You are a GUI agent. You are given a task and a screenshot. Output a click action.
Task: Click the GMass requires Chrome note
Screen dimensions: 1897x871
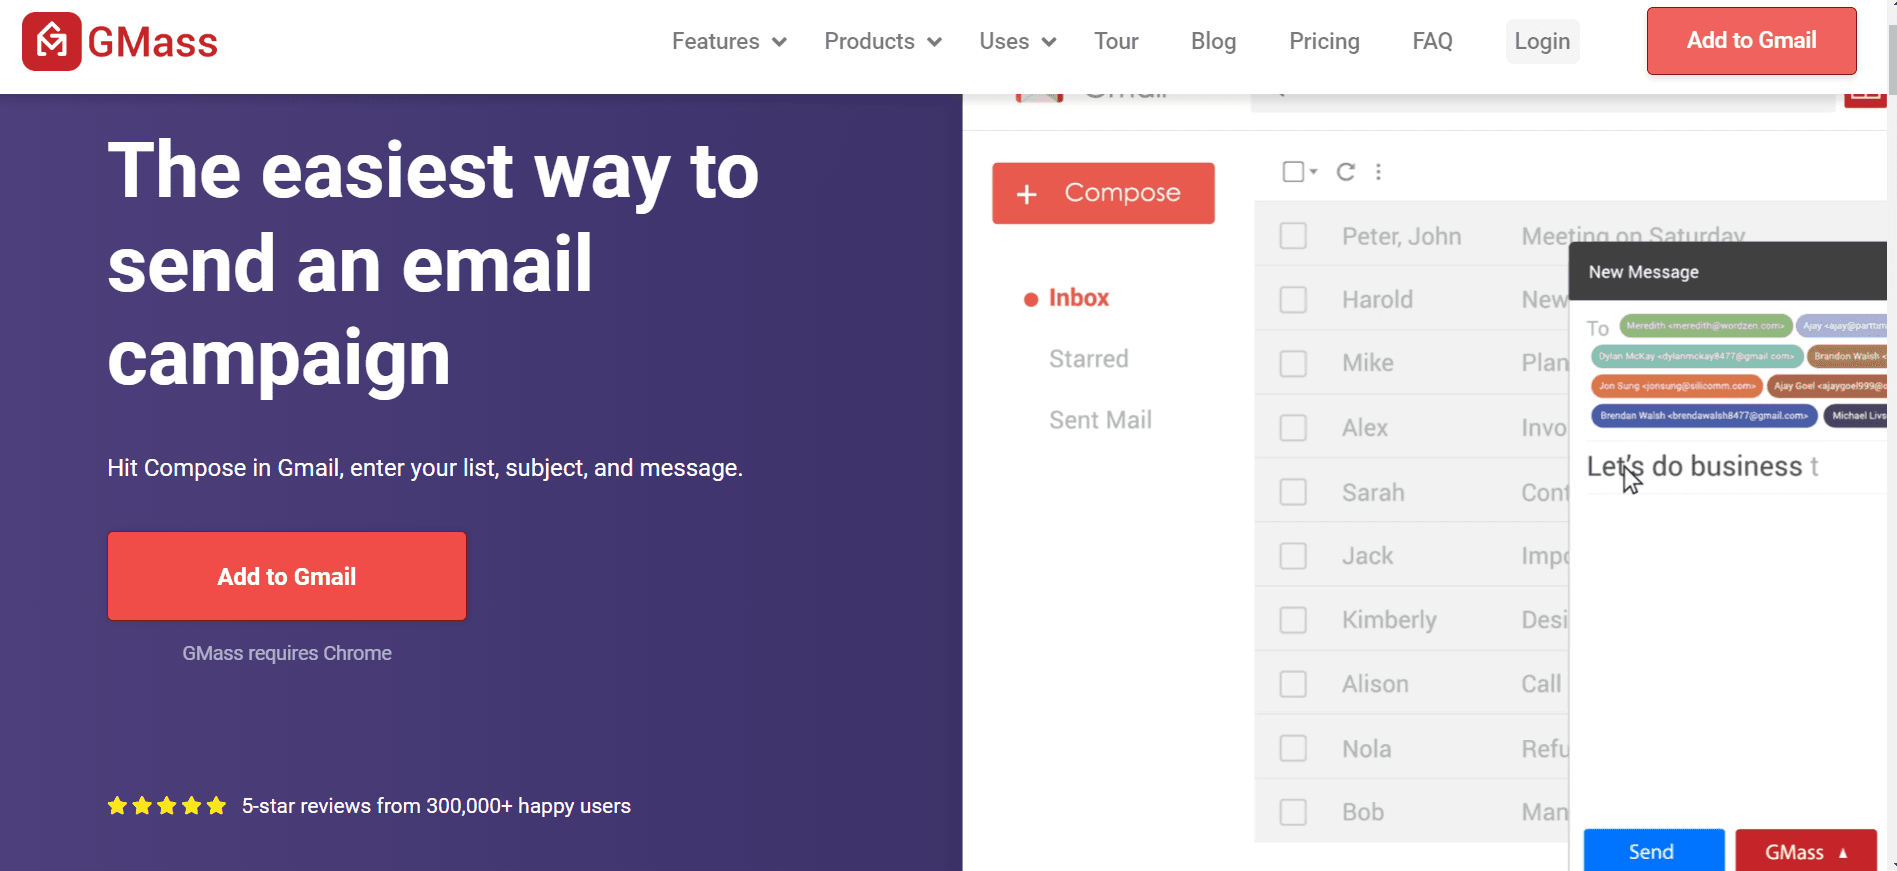click(x=287, y=653)
